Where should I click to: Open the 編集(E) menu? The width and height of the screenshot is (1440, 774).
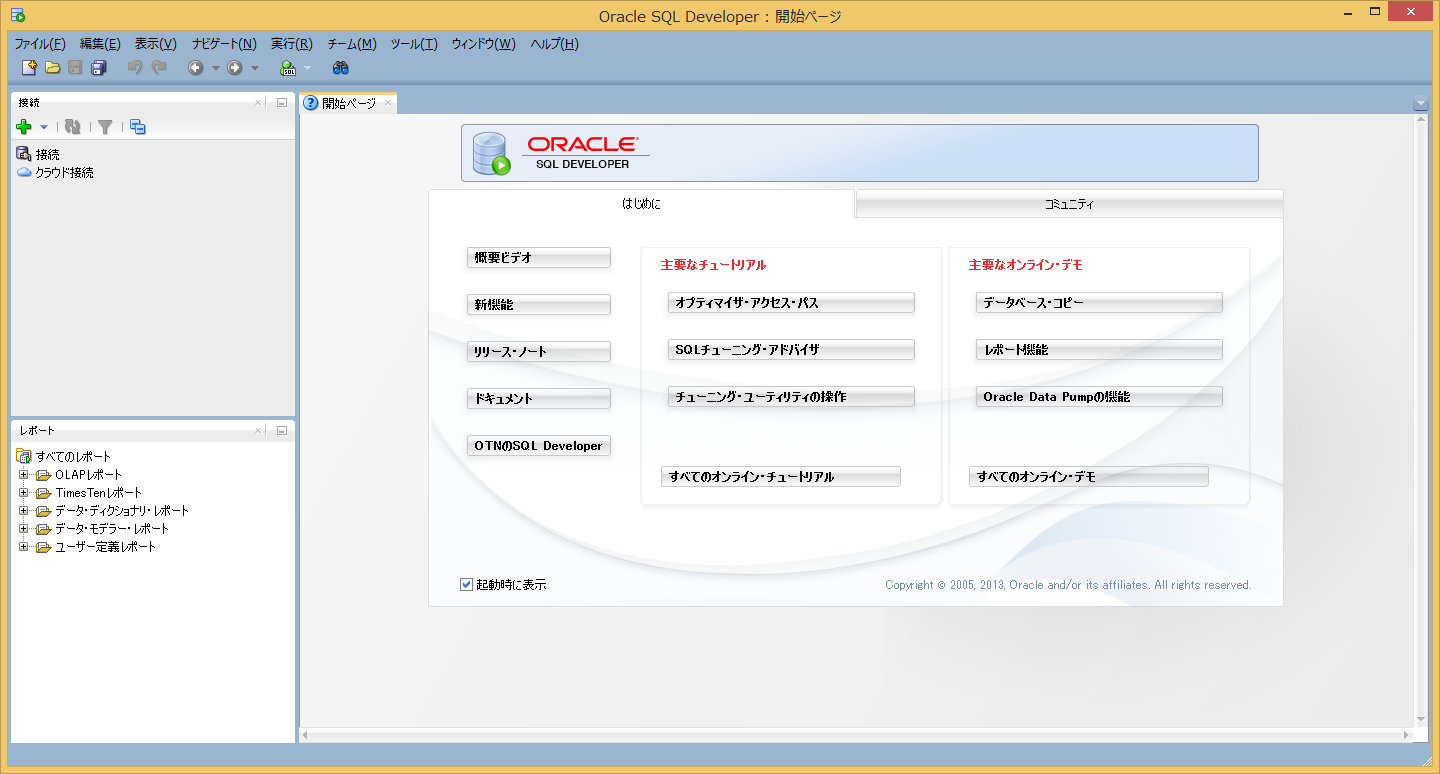click(100, 44)
